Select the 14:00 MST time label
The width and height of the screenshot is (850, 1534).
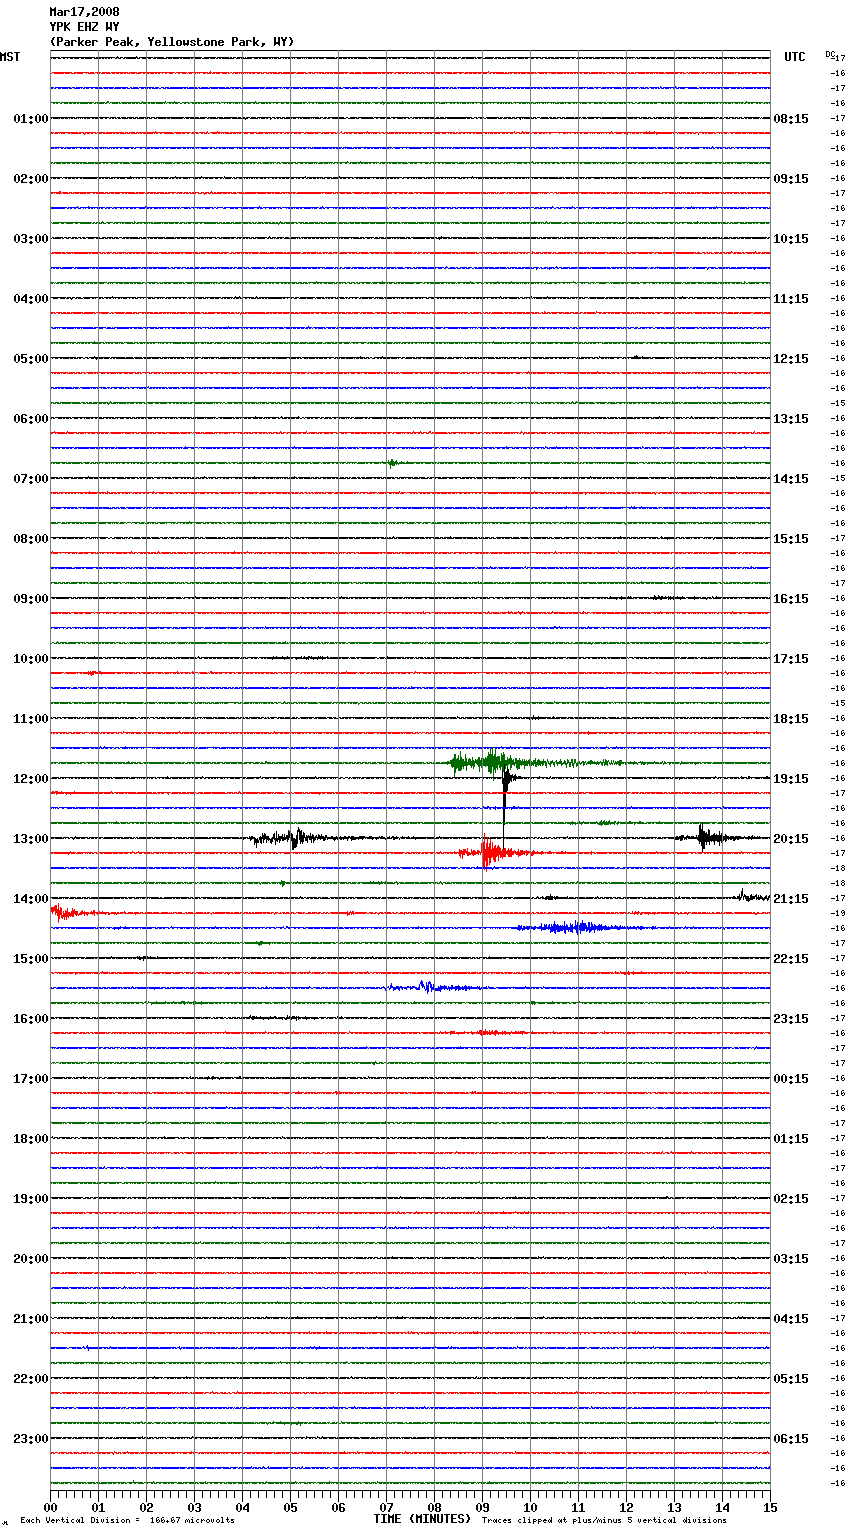31,899
